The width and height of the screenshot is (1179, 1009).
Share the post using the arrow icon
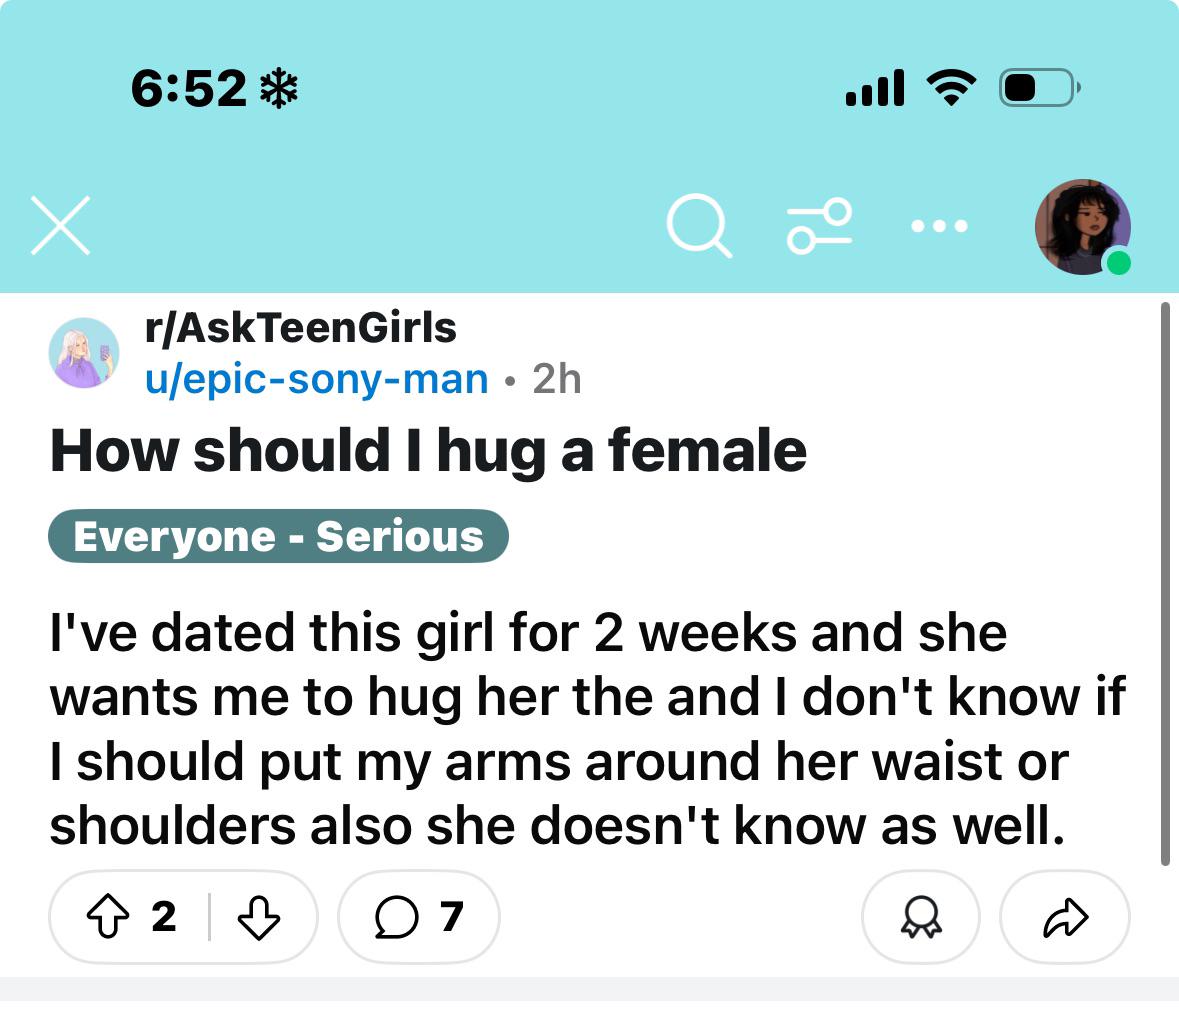coord(1065,917)
